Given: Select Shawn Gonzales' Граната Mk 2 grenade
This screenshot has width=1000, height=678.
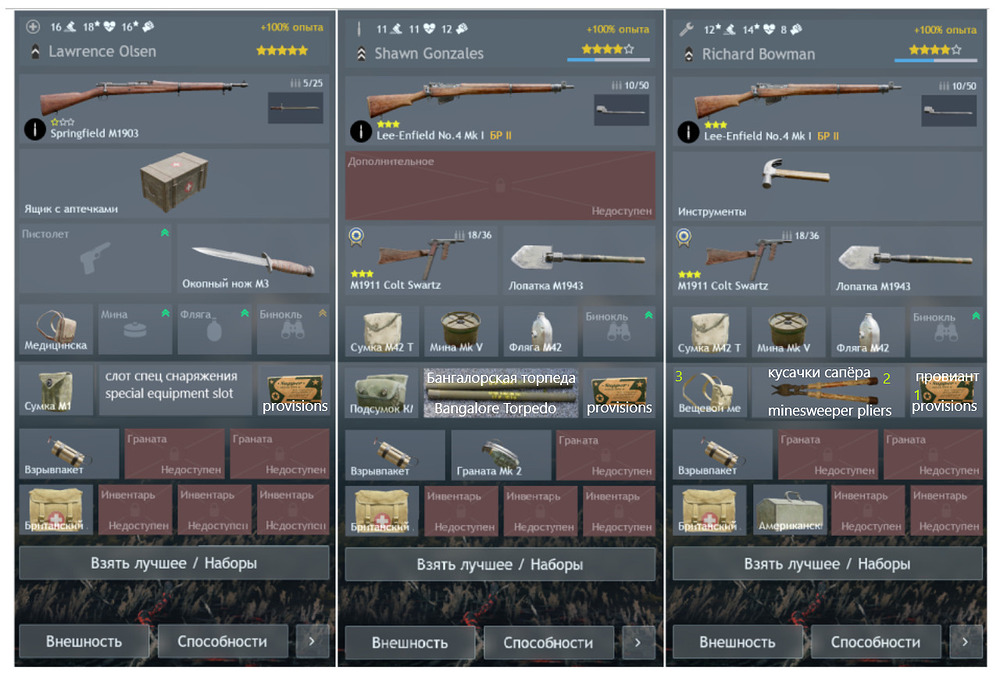Looking at the screenshot, I should tap(501, 455).
